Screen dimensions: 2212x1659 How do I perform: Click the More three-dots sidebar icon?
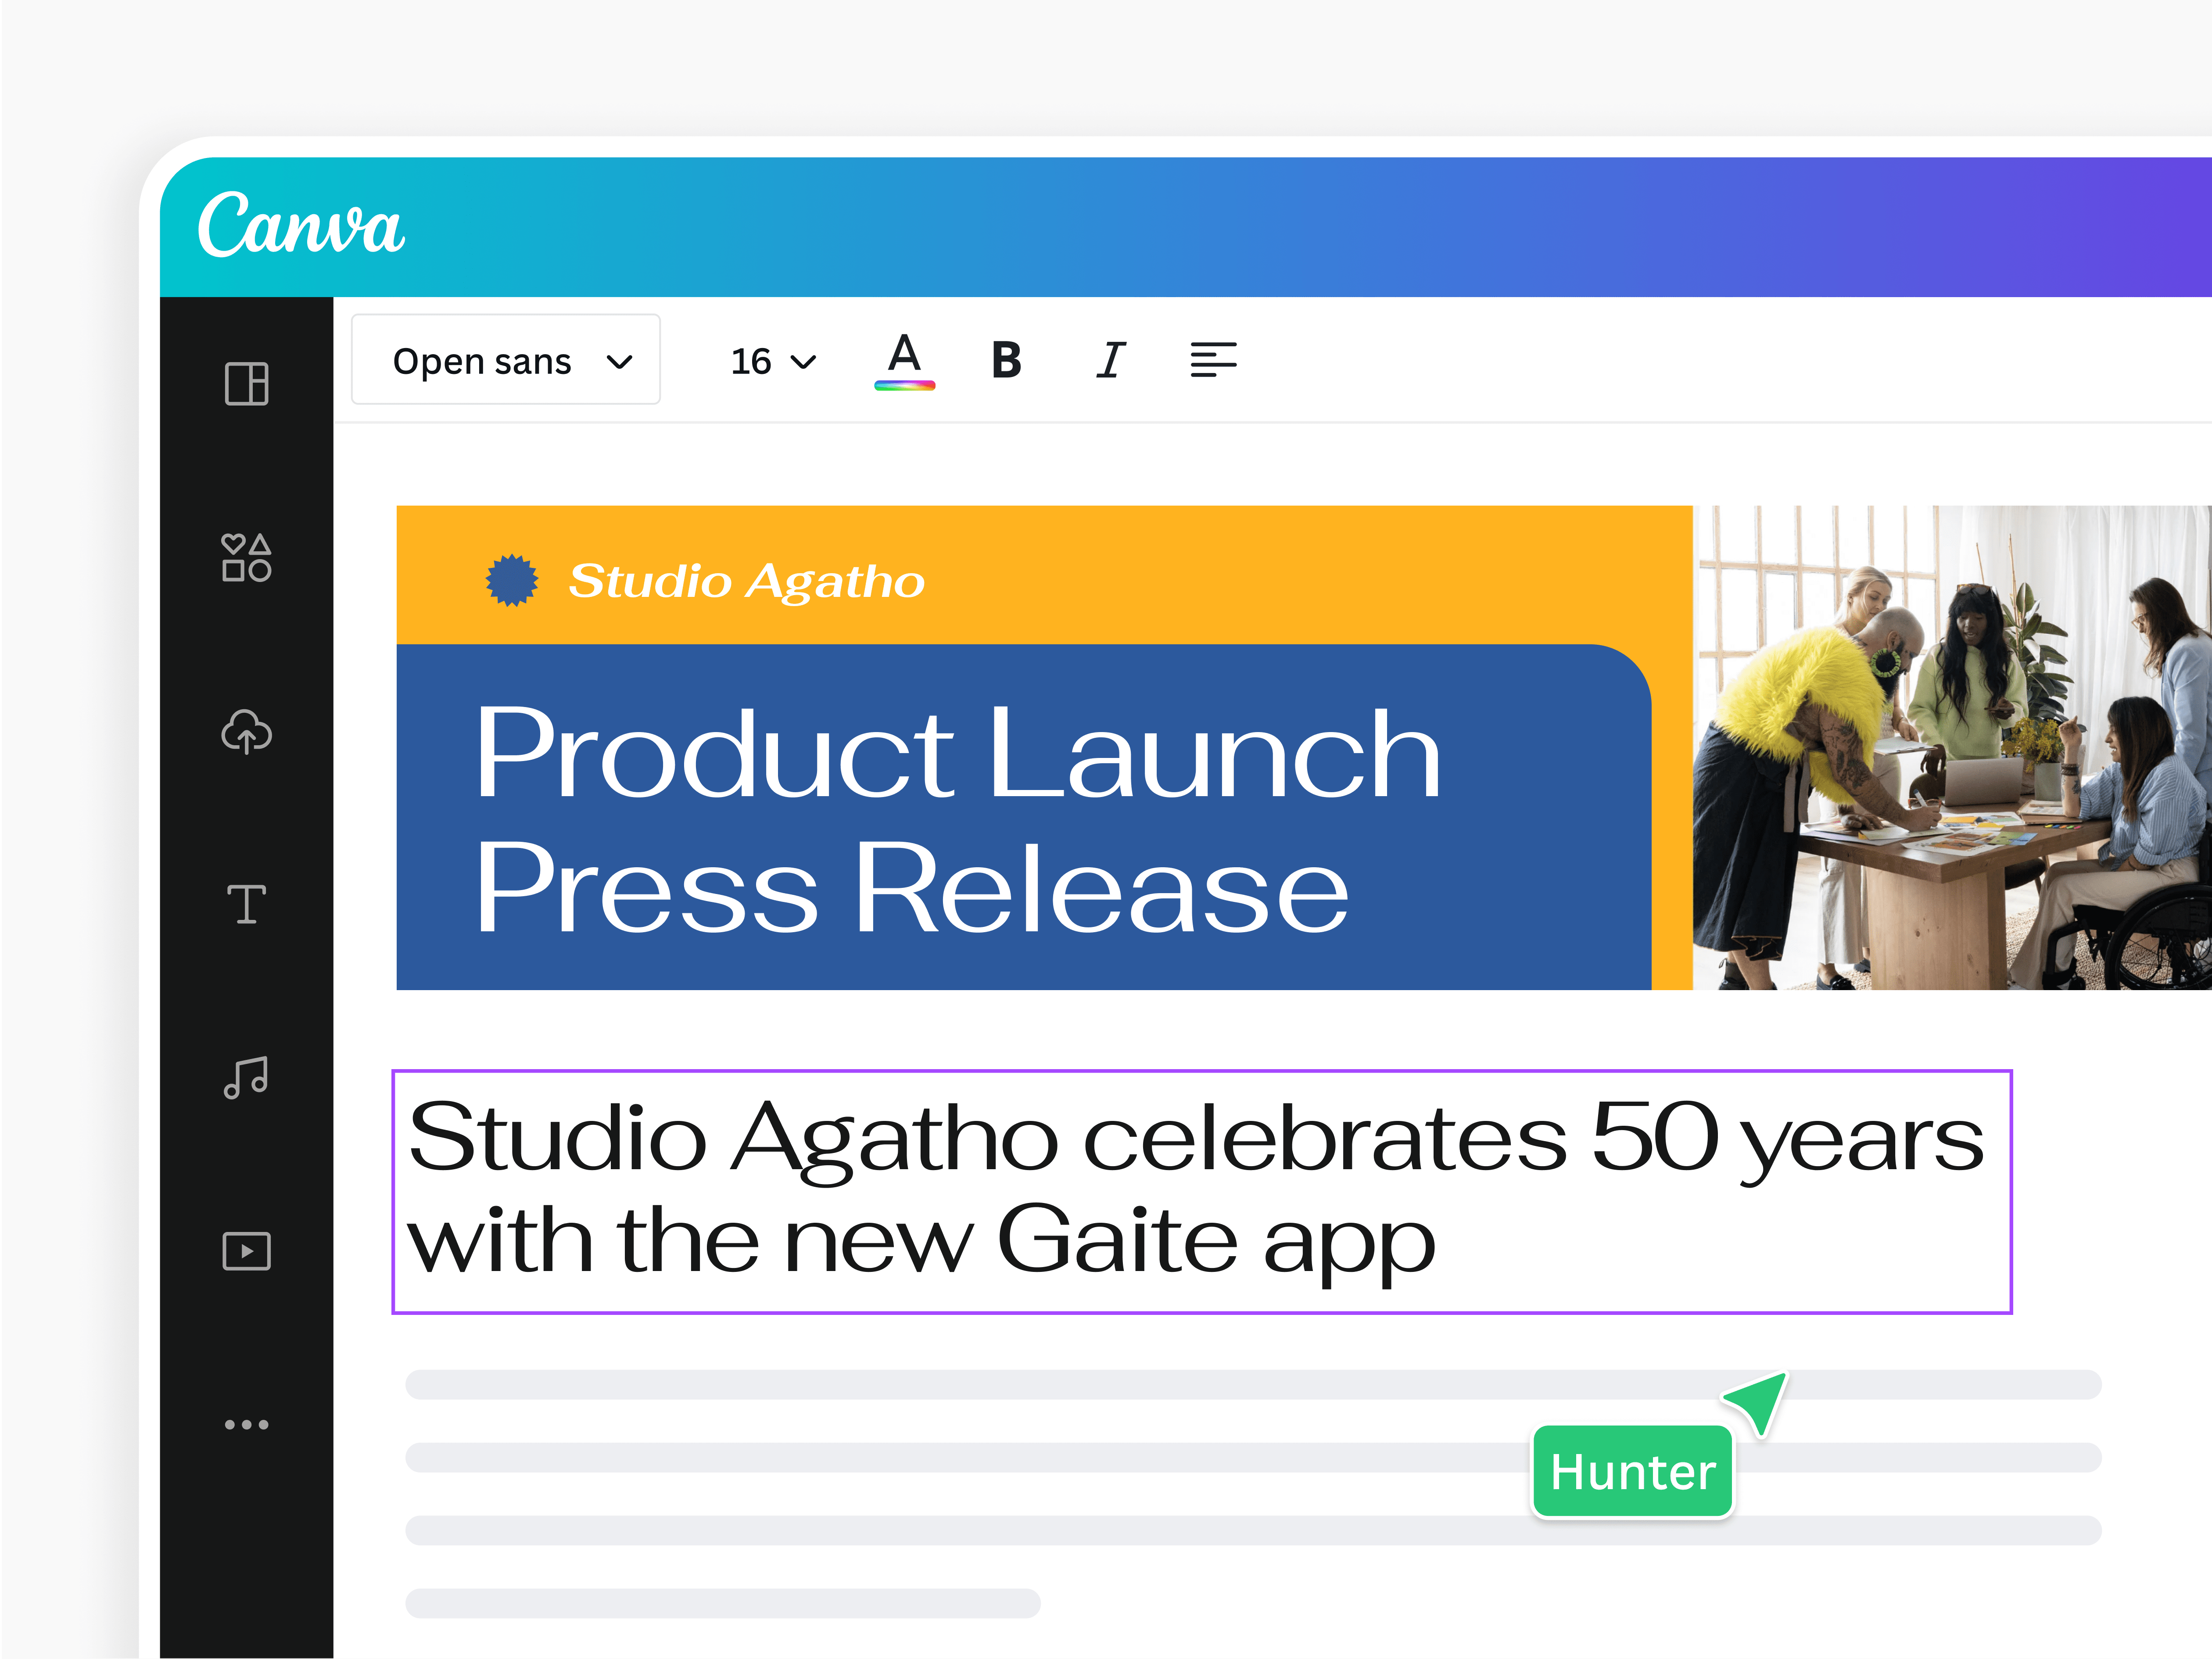point(246,1424)
